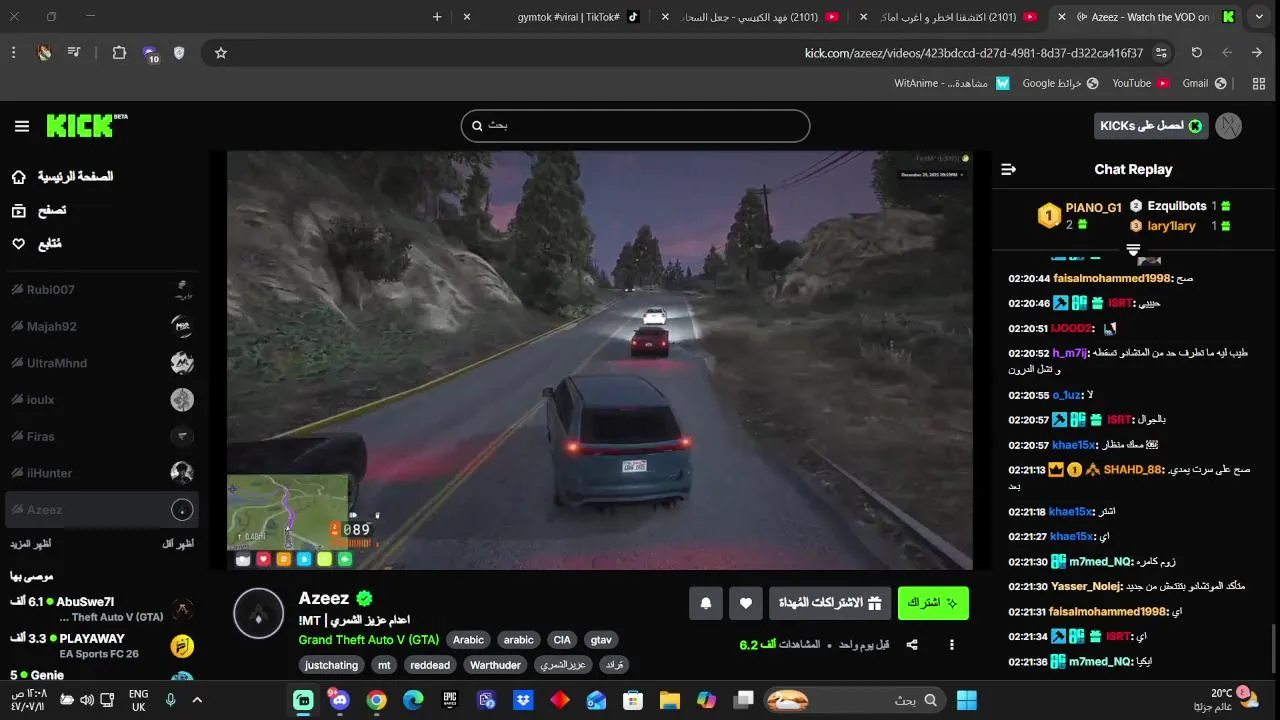Share the video via share icon

(912, 645)
